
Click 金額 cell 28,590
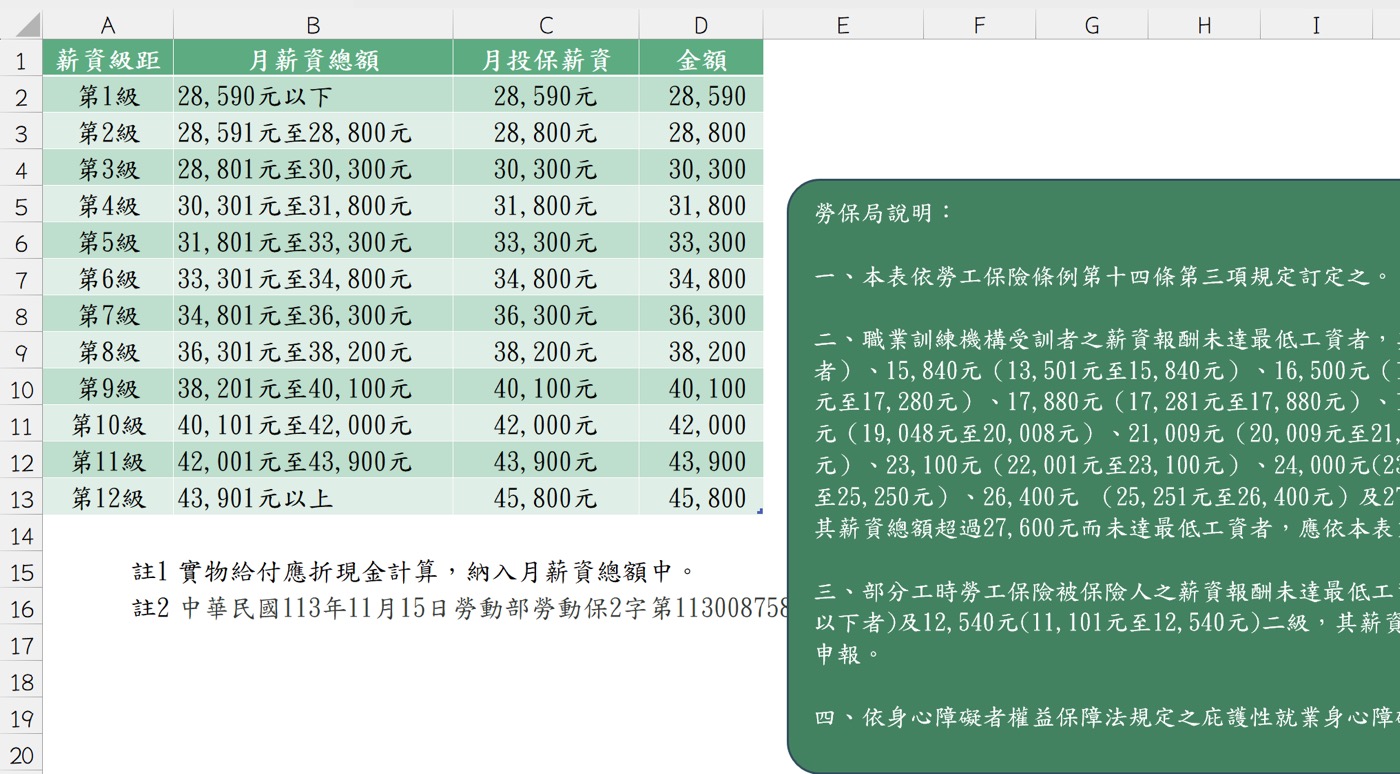pyautogui.click(x=701, y=96)
